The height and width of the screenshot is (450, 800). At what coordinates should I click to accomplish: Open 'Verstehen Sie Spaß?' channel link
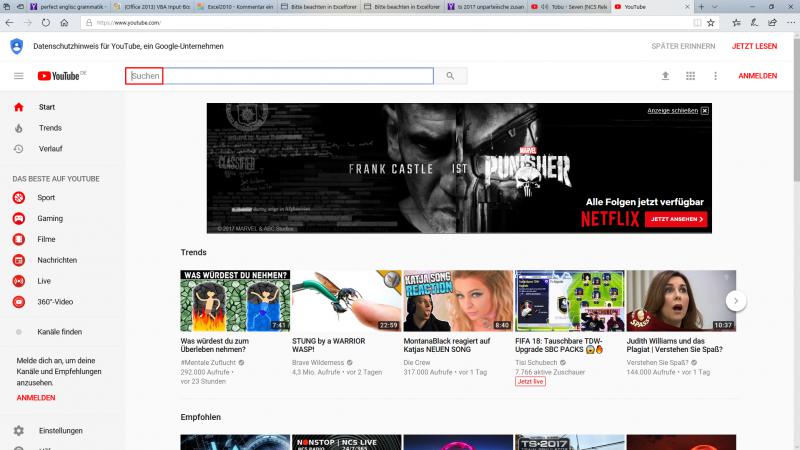pyautogui.click(x=658, y=363)
